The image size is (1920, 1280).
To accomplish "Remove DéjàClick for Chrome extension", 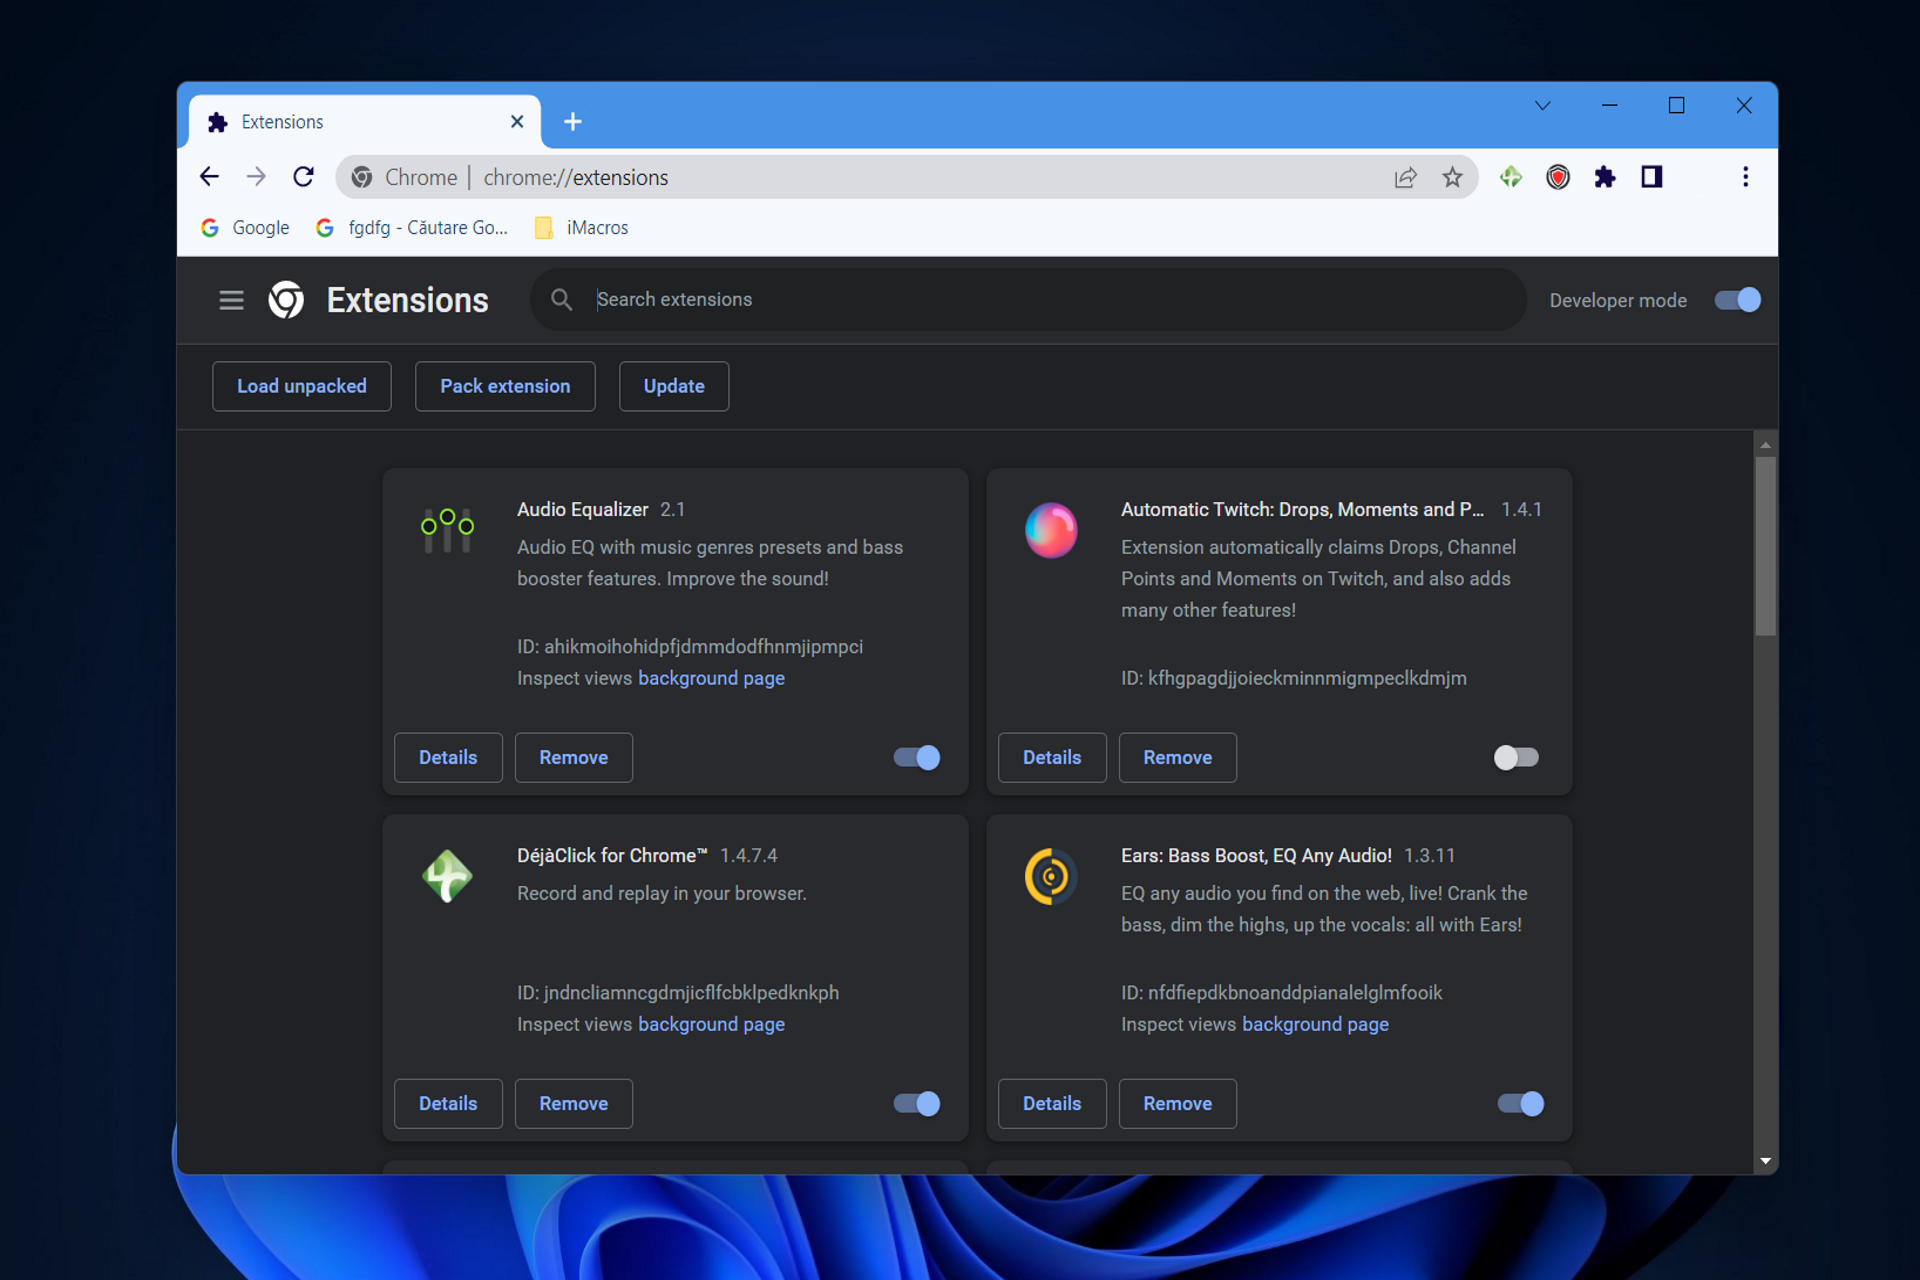I will [574, 1104].
